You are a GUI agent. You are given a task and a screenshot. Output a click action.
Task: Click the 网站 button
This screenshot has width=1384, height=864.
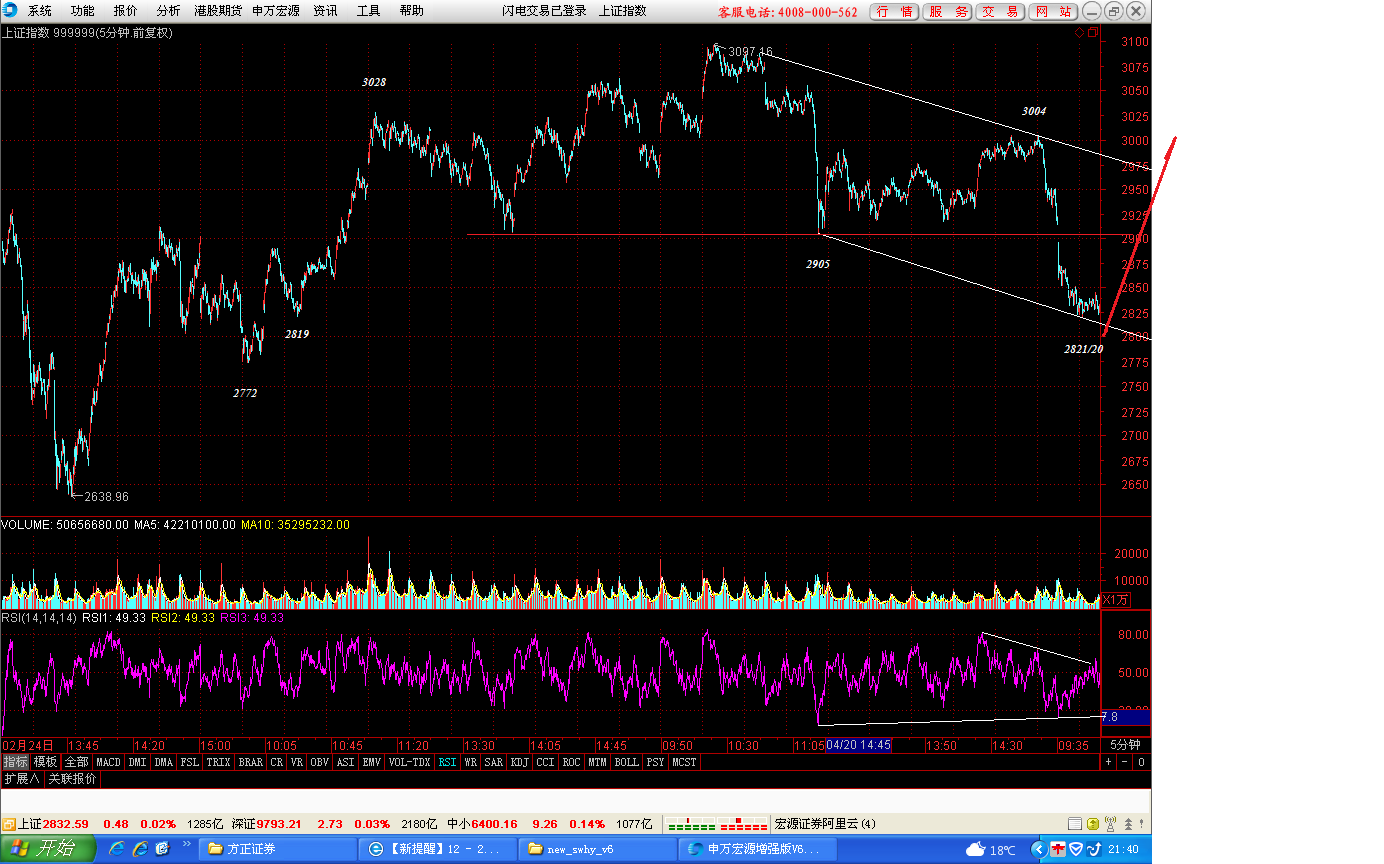tap(1052, 12)
